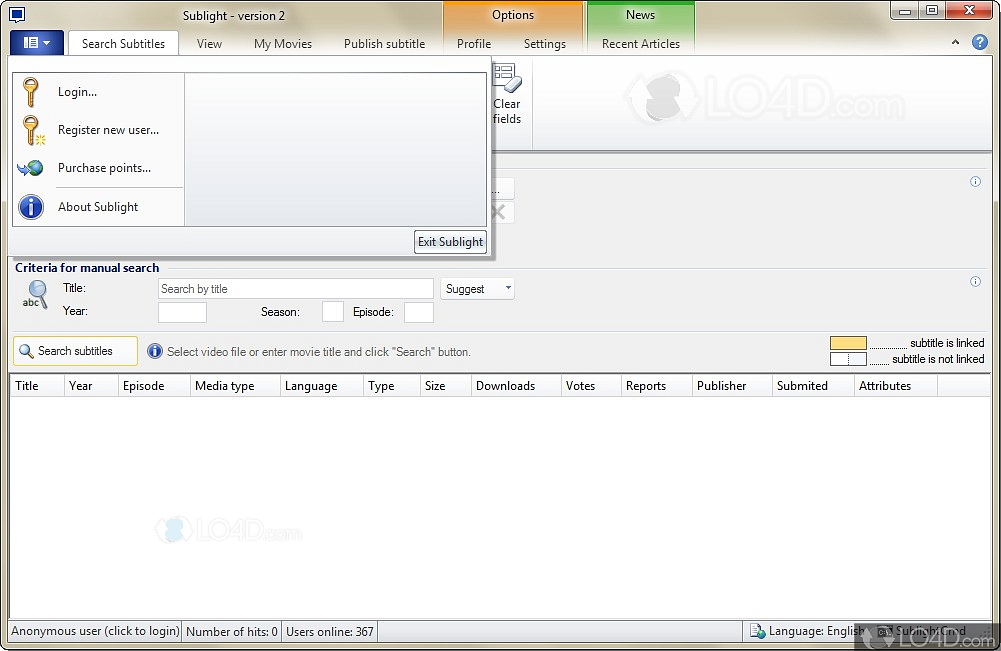Open the blue application menu dropdown
Image resolution: width=1001 pixels, height=651 pixels.
pos(36,43)
